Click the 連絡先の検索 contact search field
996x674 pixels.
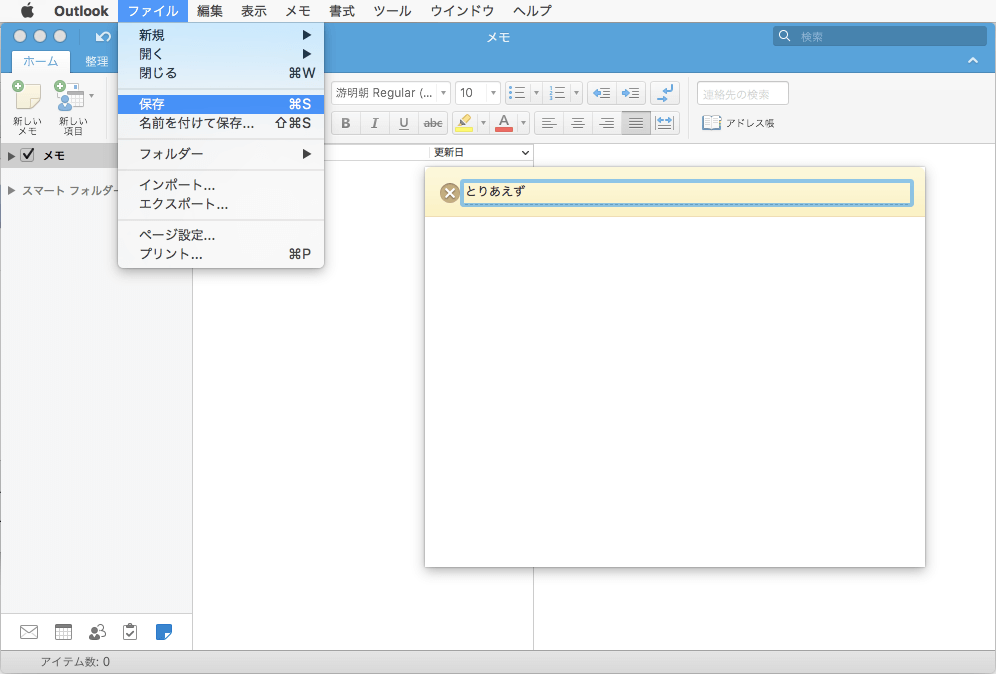(x=743, y=93)
